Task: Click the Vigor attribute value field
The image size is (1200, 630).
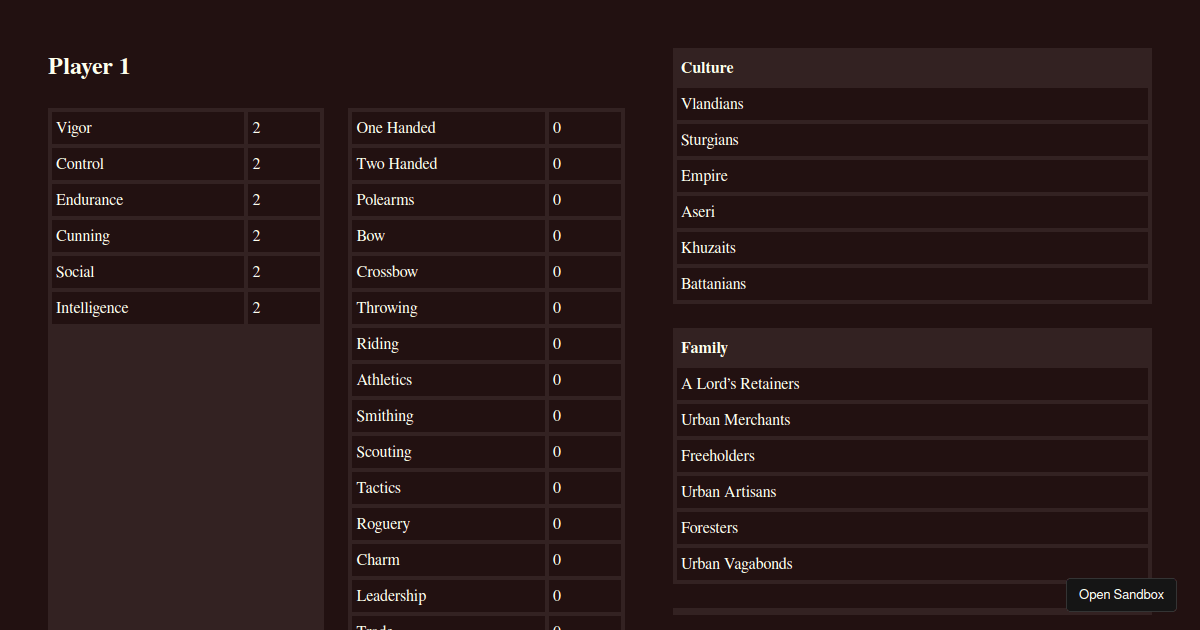Action: click(x=283, y=127)
